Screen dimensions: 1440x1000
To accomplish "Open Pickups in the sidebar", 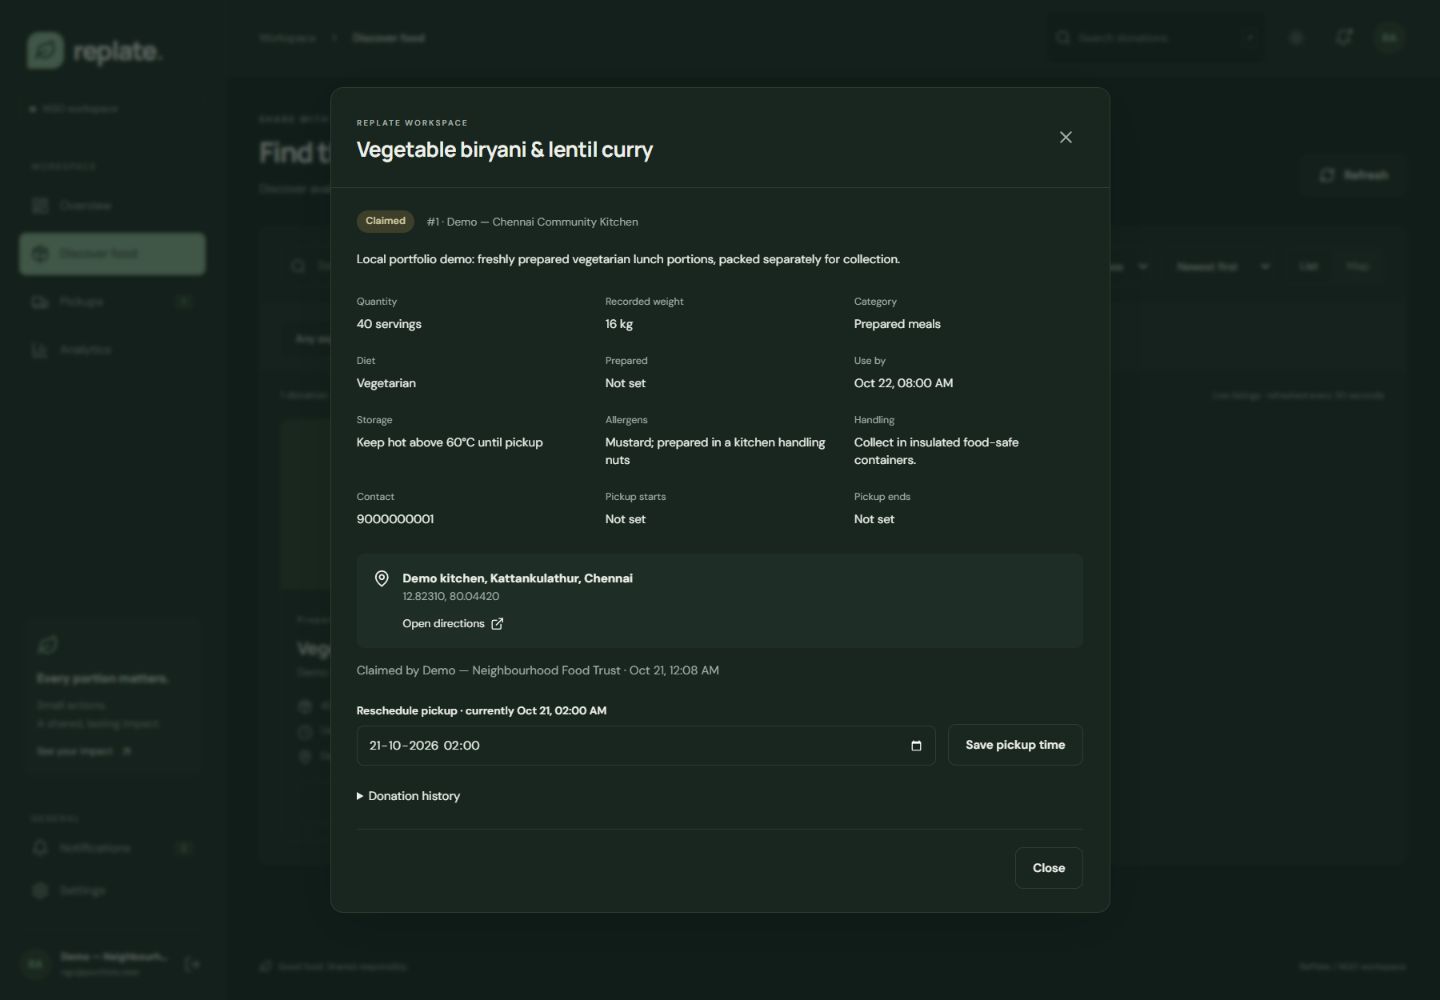I will (x=112, y=302).
